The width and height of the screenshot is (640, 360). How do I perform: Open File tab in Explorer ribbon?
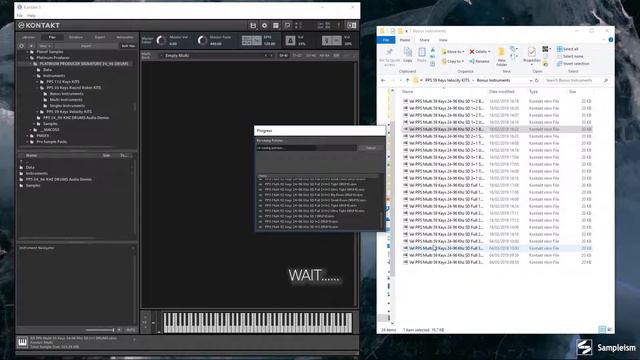386,40
